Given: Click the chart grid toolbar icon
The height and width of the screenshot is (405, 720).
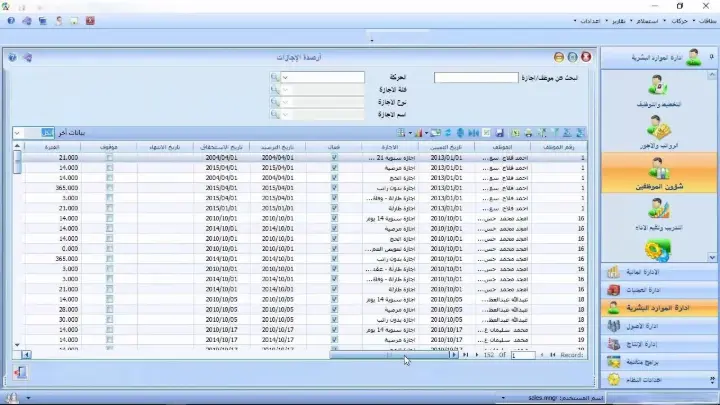Looking at the screenshot, I should point(418,133).
